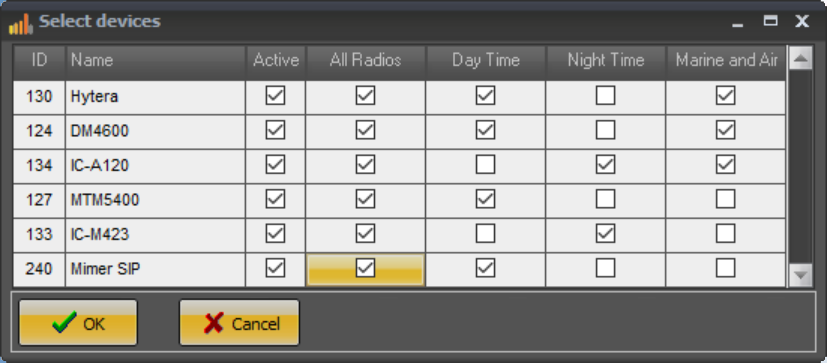Image resolution: width=827 pixels, height=363 pixels.
Task: Click the green checkmark on OK
Action: tap(64, 322)
